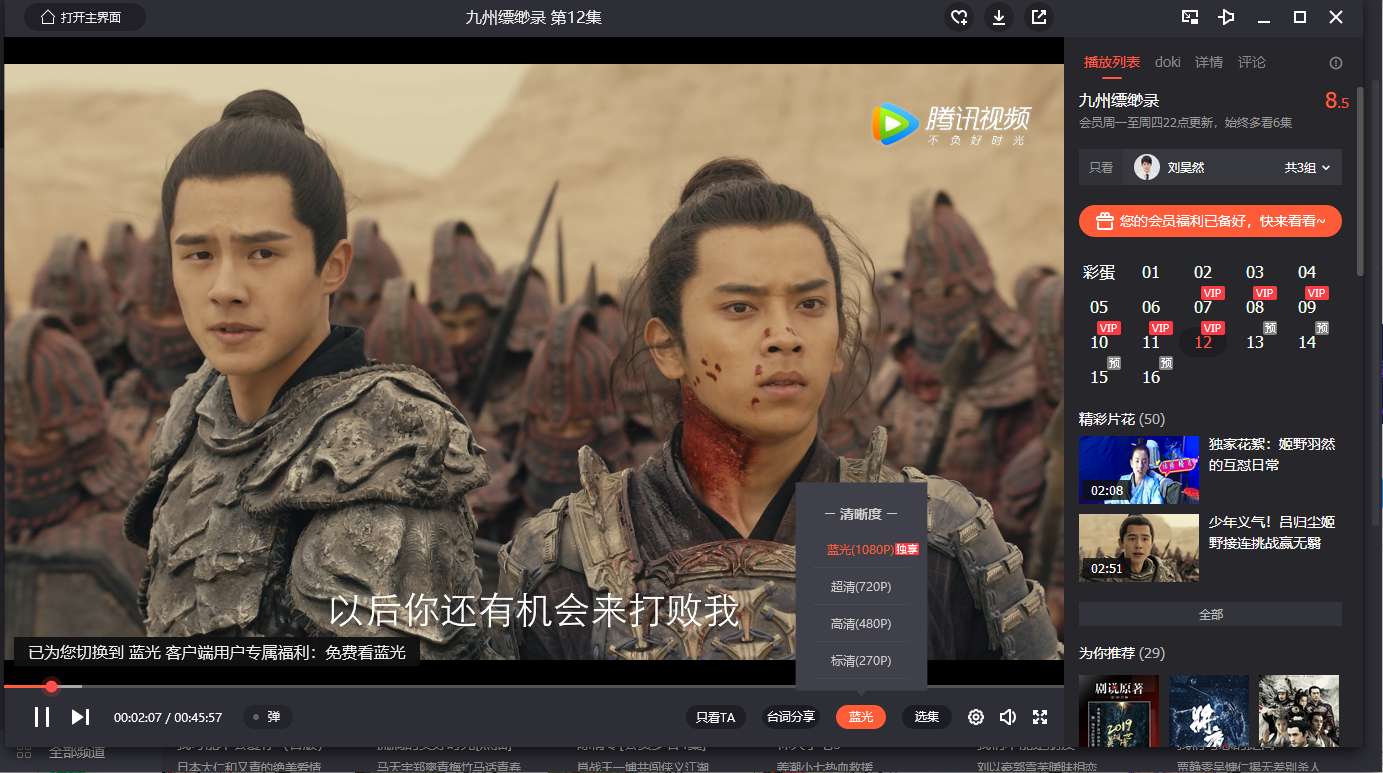Select episode 16
The width and height of the screenshot is (1383, 773).
point(1151,377)
